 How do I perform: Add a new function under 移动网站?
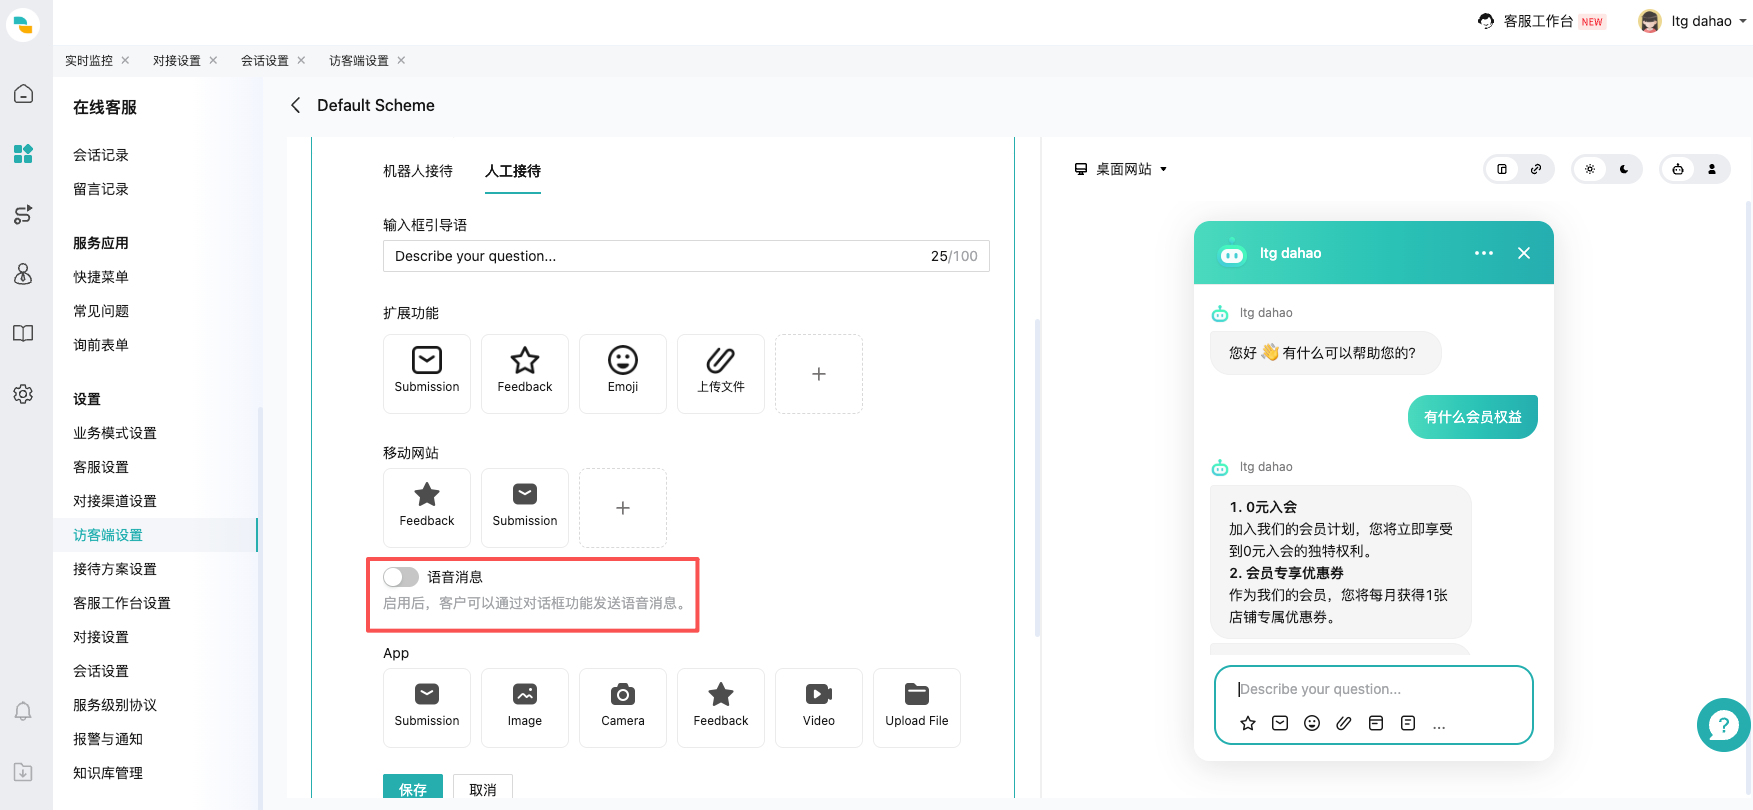pos(623,507)
